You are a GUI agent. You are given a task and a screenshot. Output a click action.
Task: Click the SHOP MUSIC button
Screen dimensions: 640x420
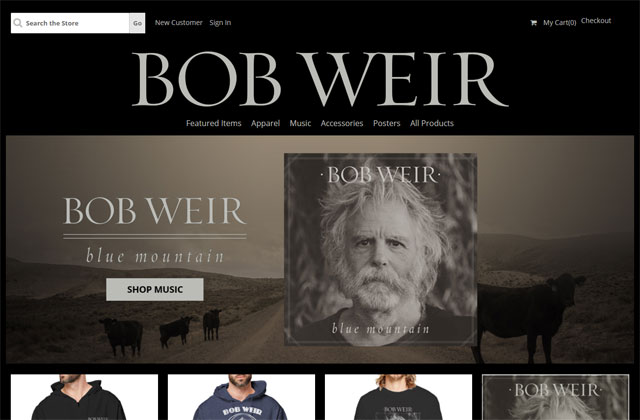tap(155, 289)
